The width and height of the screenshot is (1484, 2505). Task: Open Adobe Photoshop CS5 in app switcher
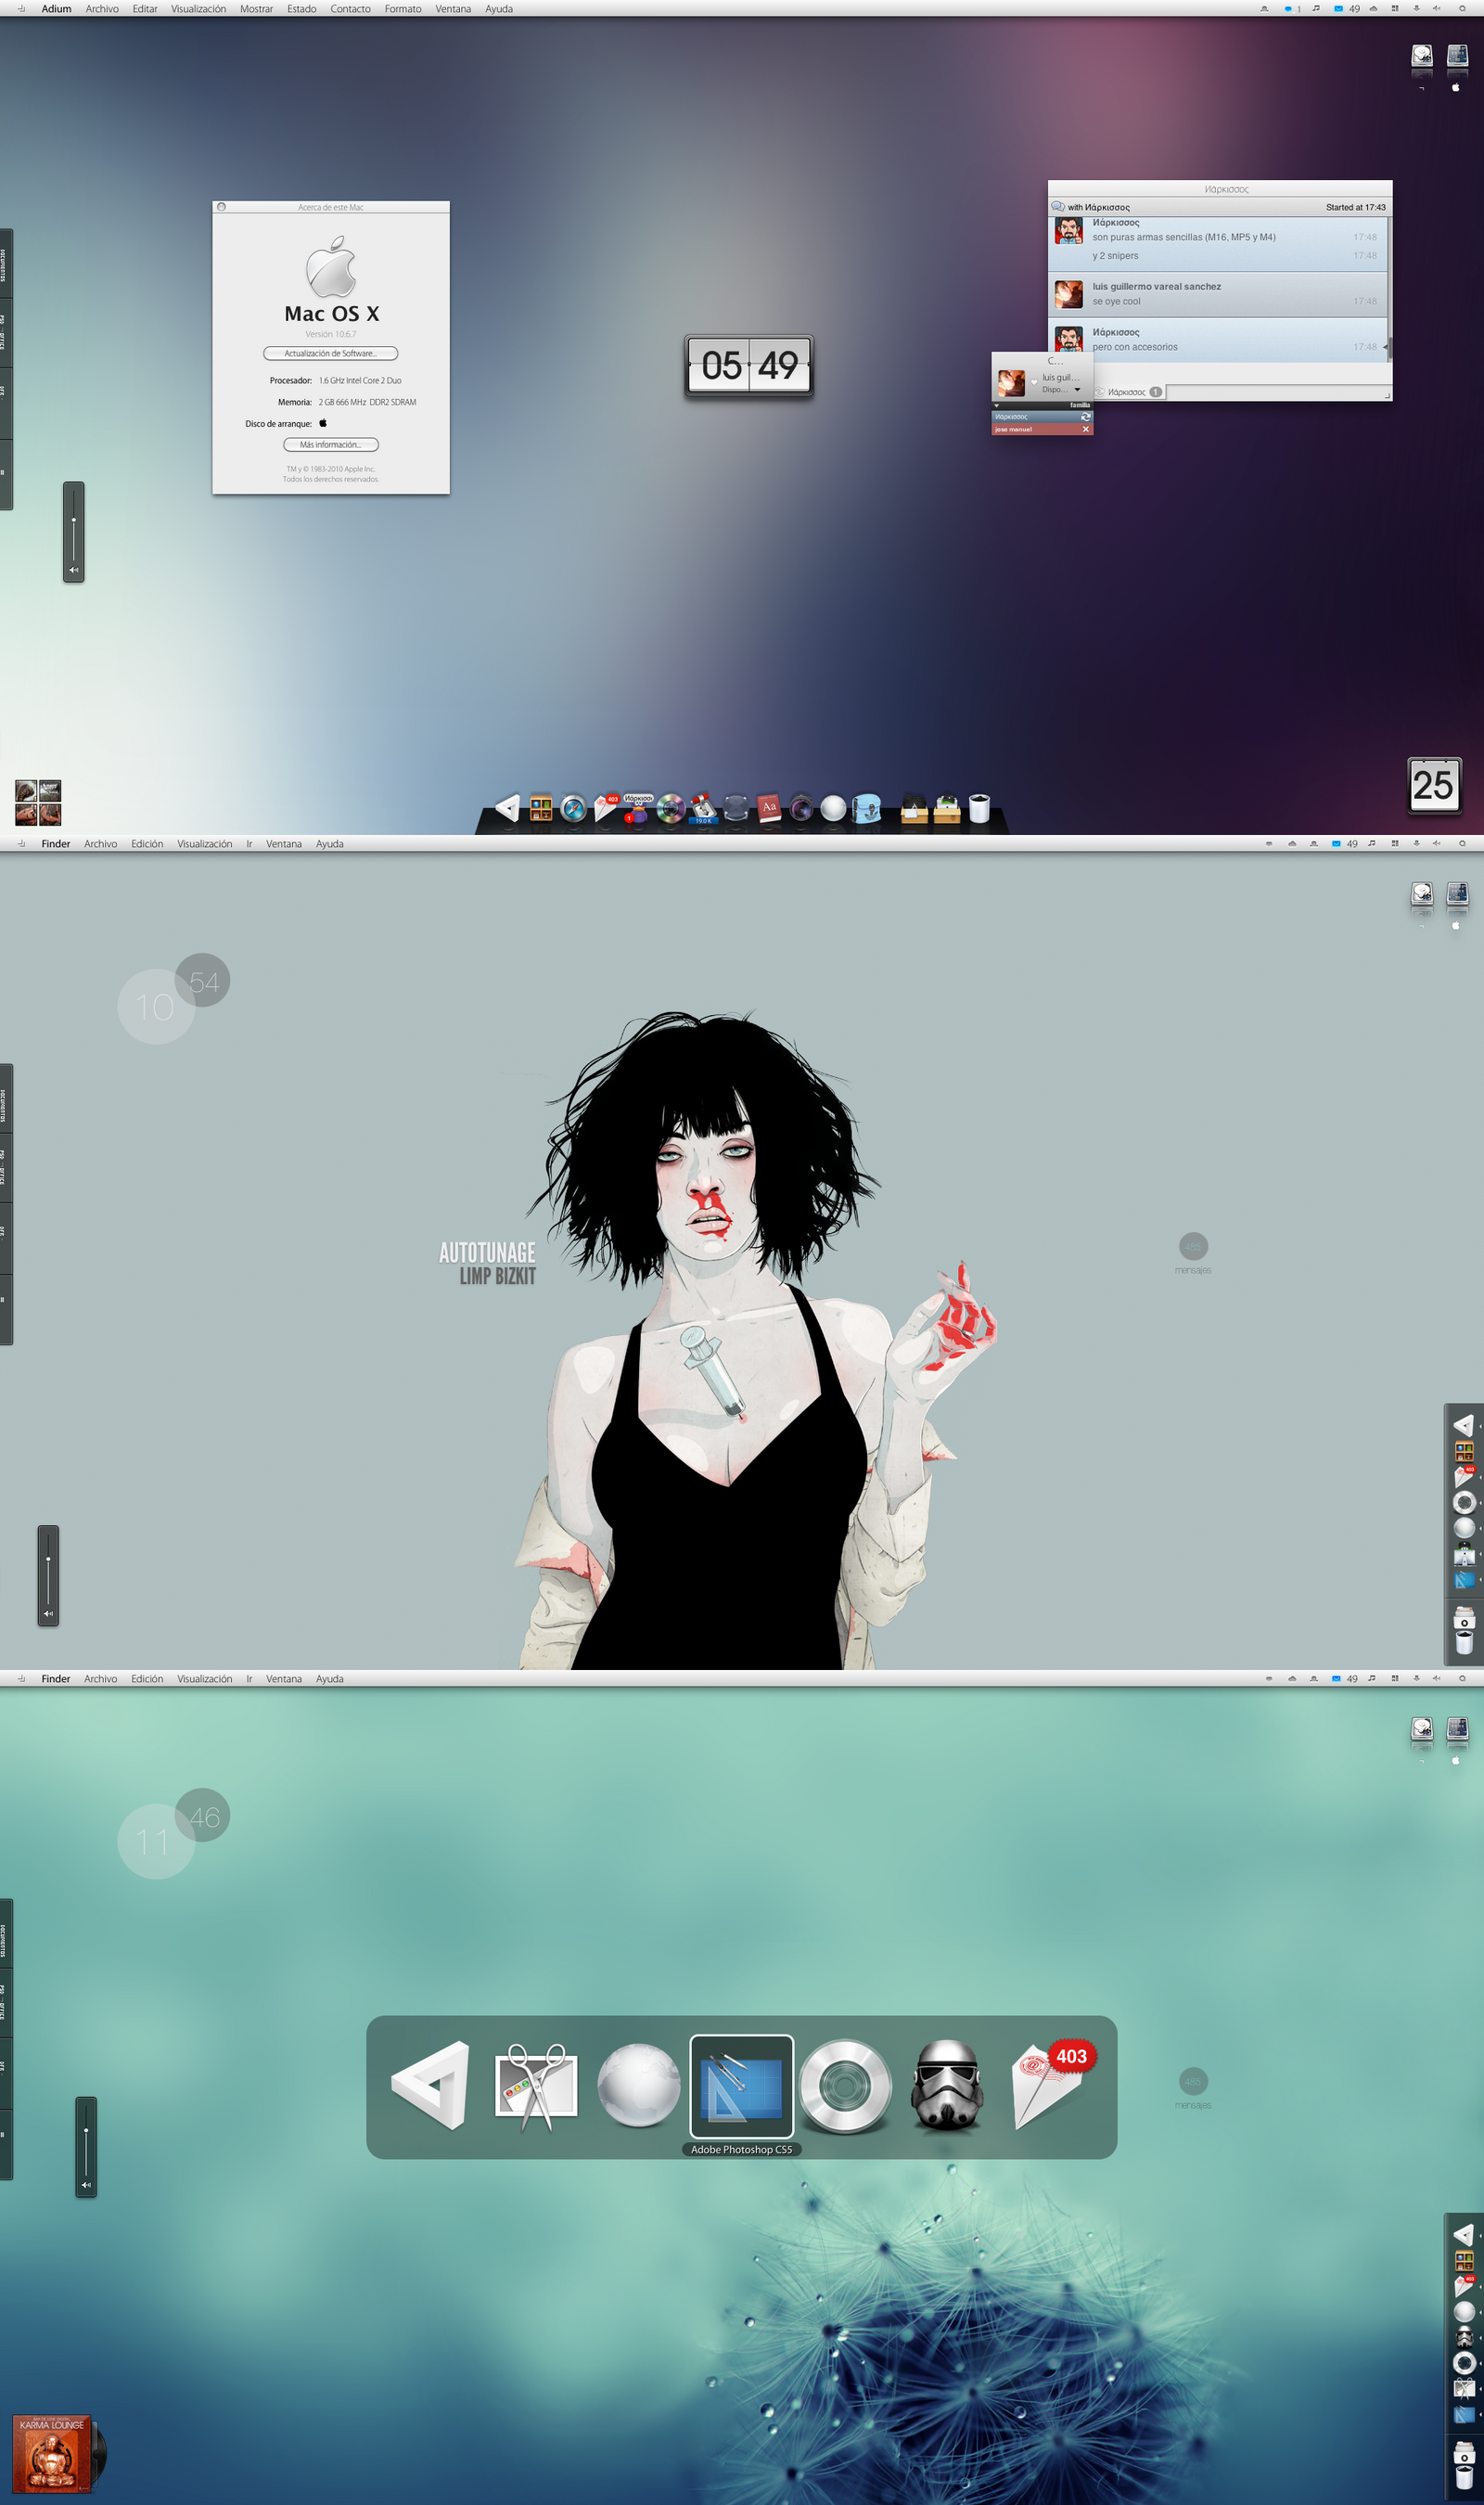[x=741, y=2085]
